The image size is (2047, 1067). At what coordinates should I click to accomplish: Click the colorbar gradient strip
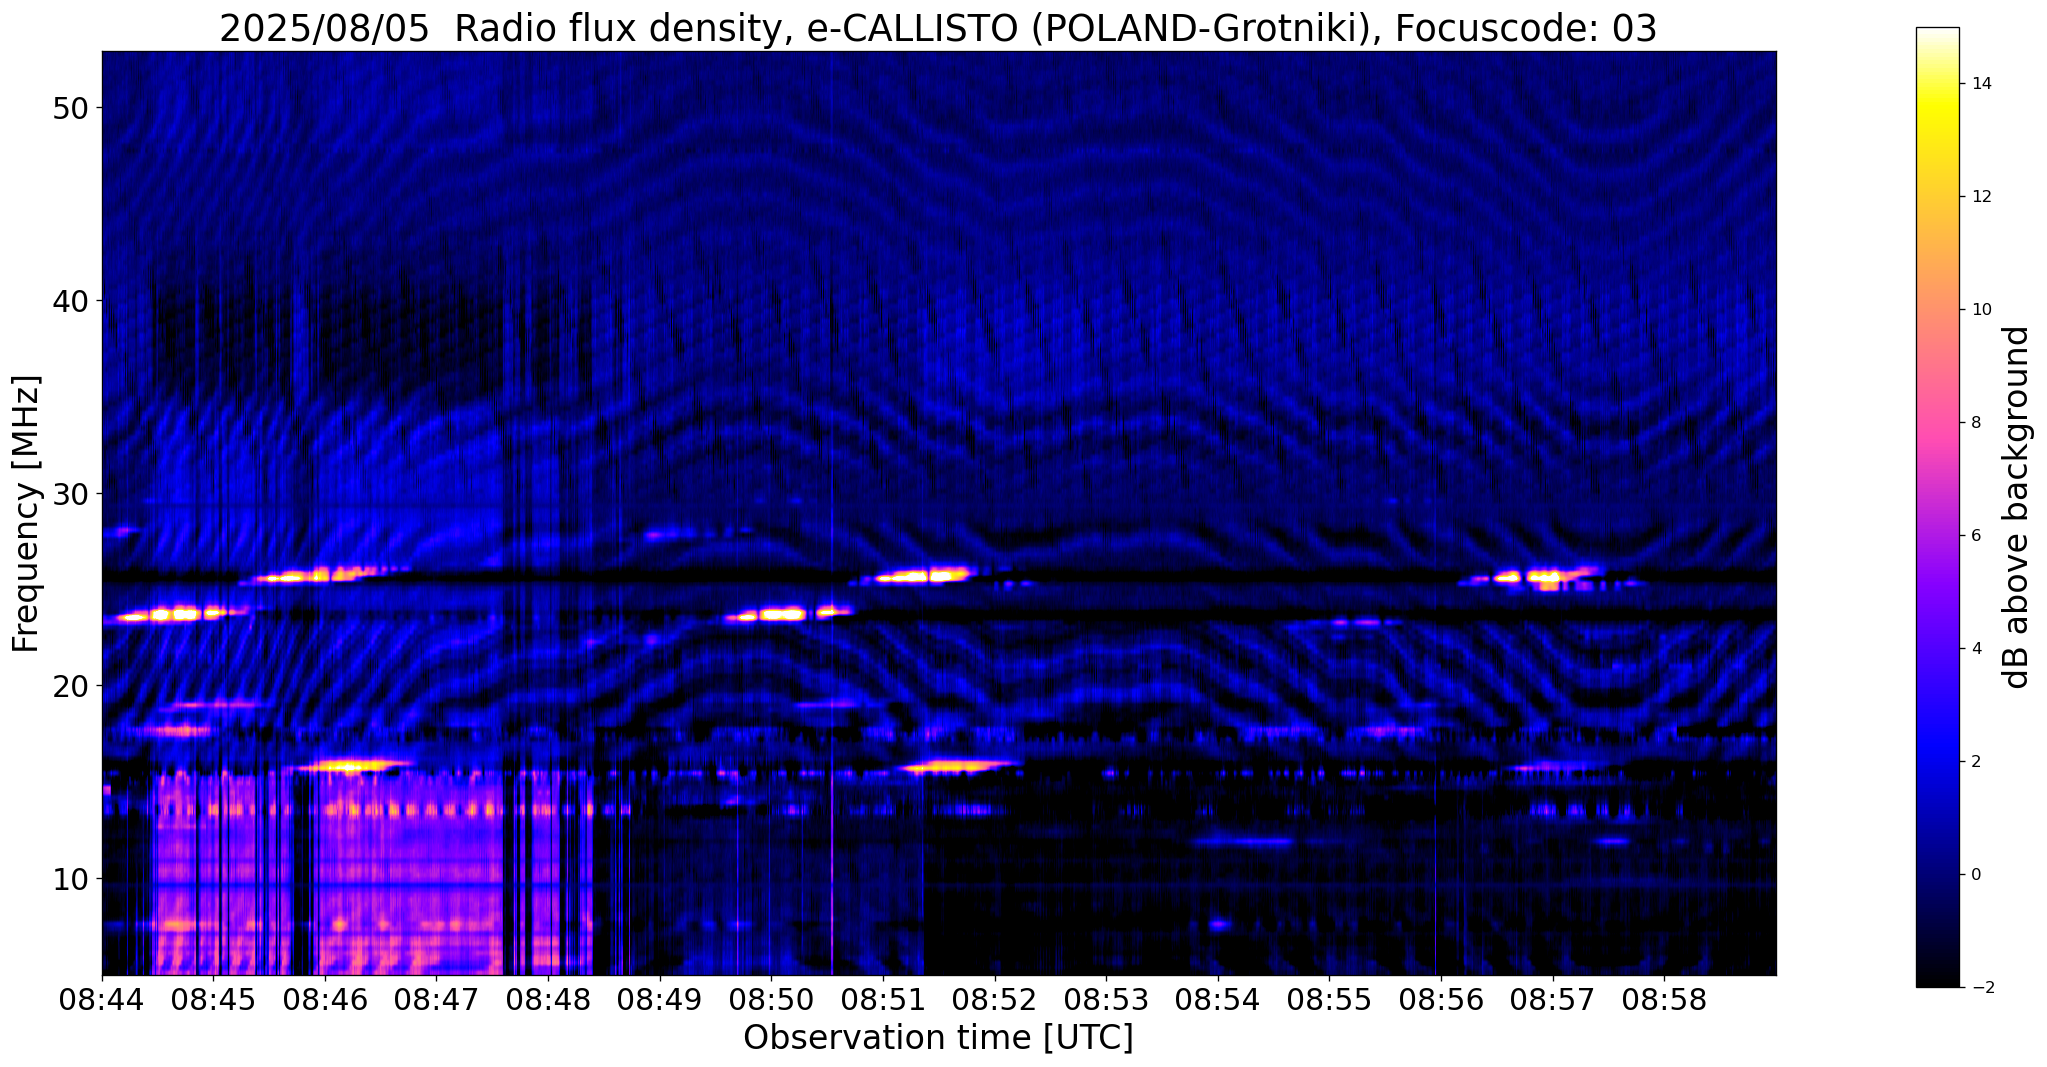1937,507
